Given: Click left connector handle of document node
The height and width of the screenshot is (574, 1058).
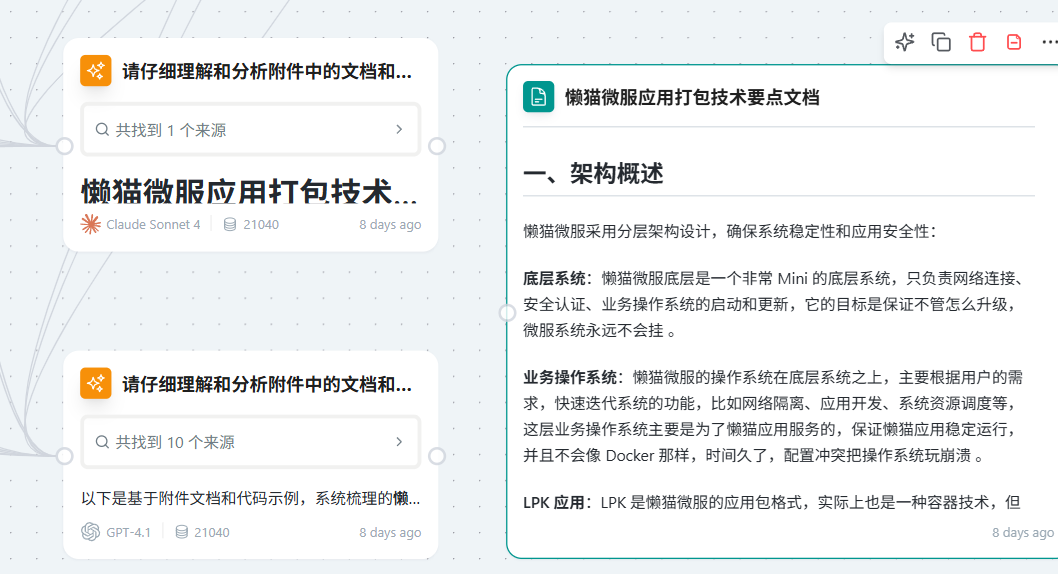Looking at the screenshot, I should click(507, 312).
